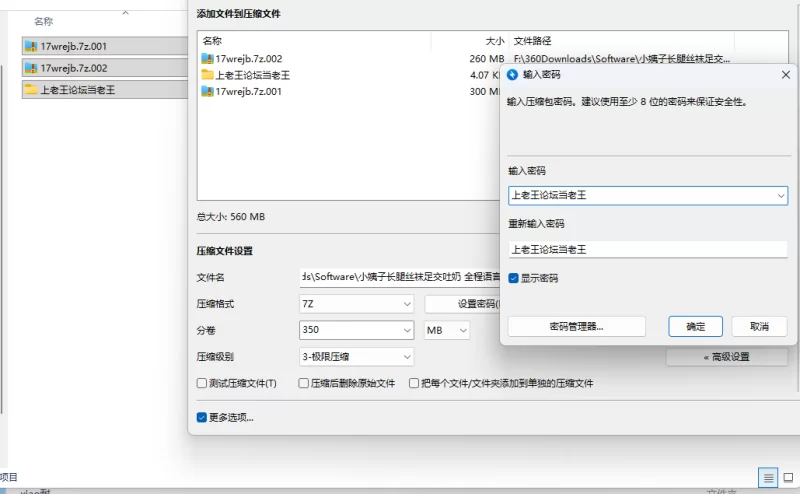Image resolution: width=800 pixels, height=494 pixels.
Task: Click the 17wrejb.7z.001 file icon in compression list
Action: 207,91
